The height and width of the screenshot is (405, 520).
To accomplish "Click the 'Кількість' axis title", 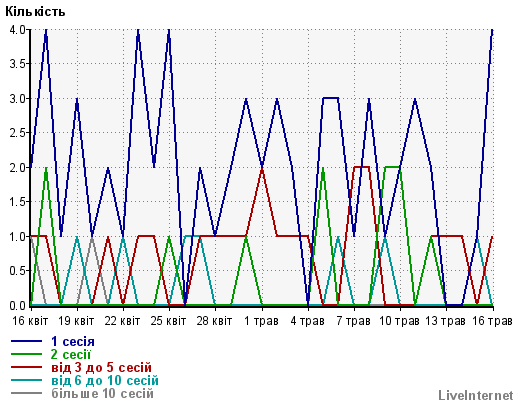I will point(35,12).
